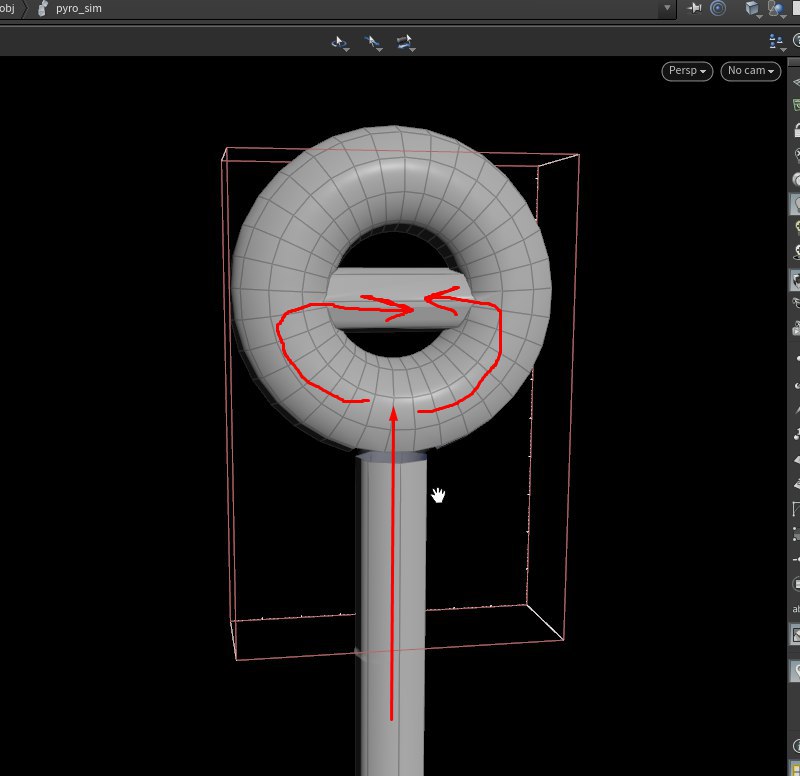Click the blue concentric rings target icon
Screen dimensions: 800x776
pyautogui.click(x=718, y=8)
